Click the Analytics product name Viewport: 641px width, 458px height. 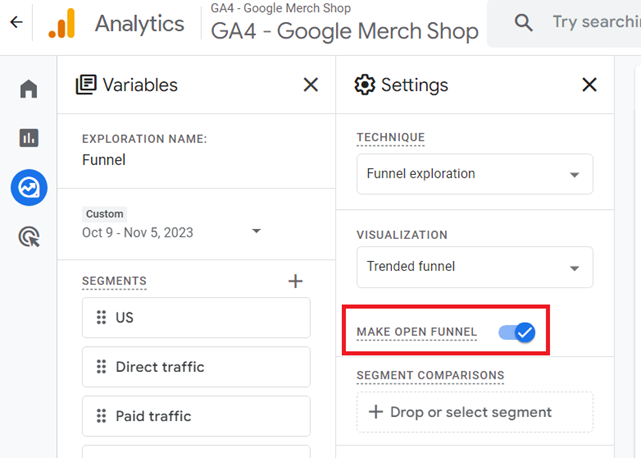click(x=139, y=23)
